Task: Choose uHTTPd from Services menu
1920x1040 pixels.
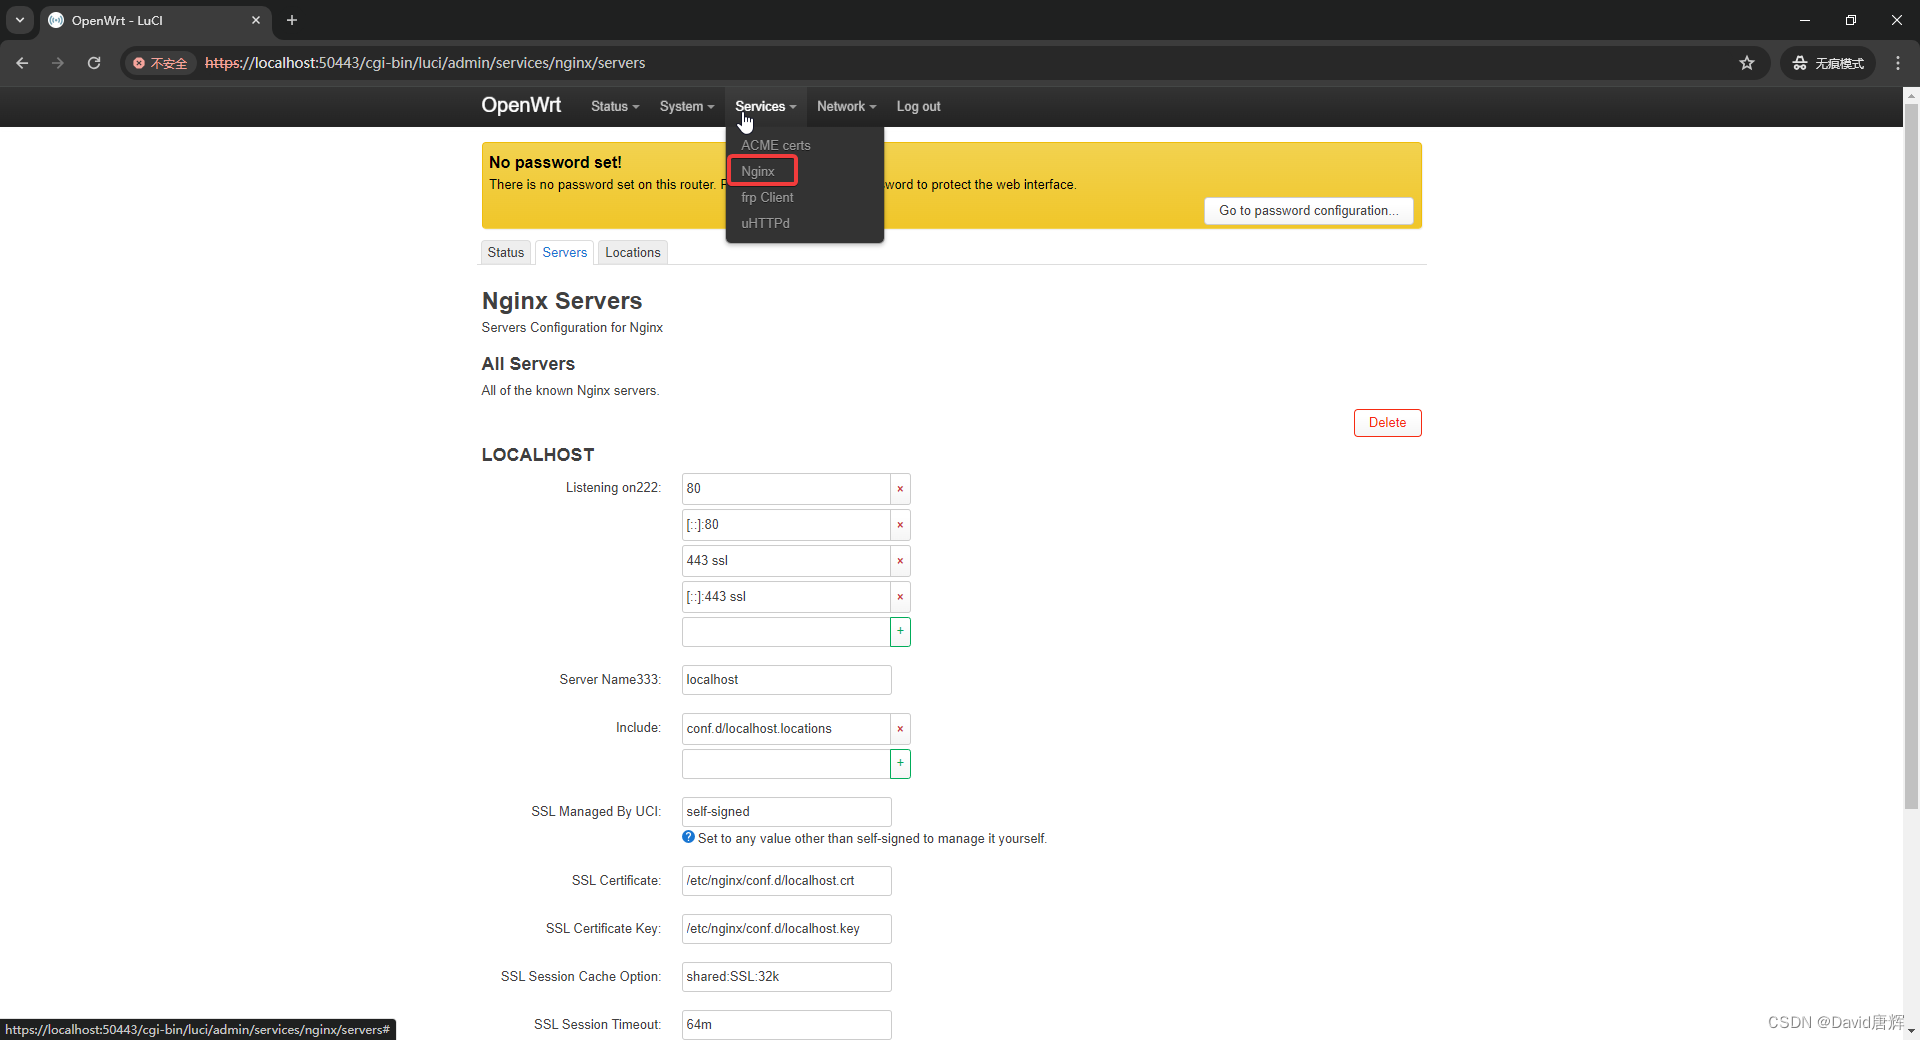Action: tap(765, 223)
